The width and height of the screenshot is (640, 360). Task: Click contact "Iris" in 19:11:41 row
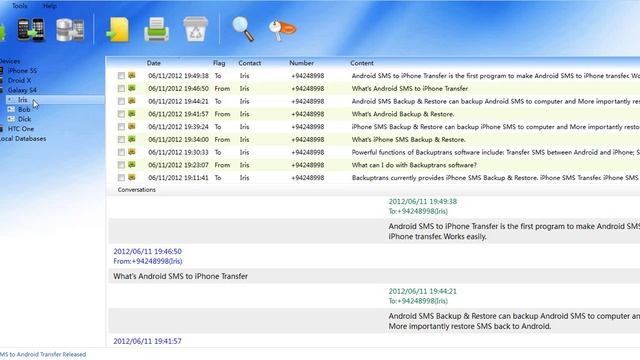(244, 178)
